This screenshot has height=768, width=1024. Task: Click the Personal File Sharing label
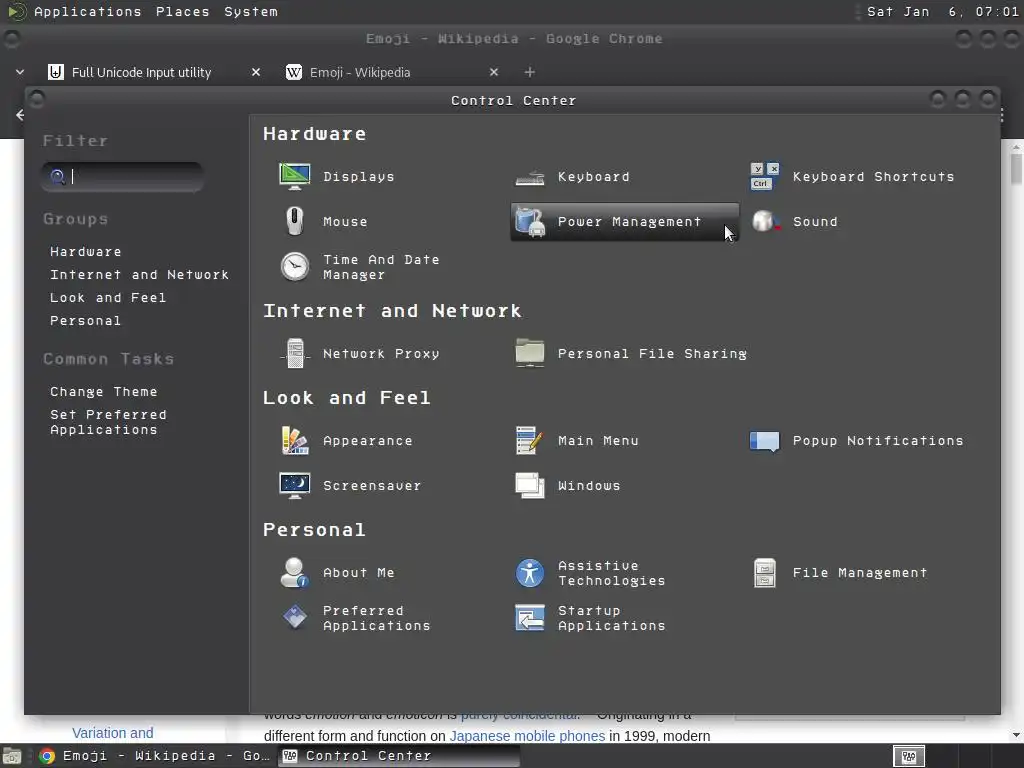click(652, 353)
